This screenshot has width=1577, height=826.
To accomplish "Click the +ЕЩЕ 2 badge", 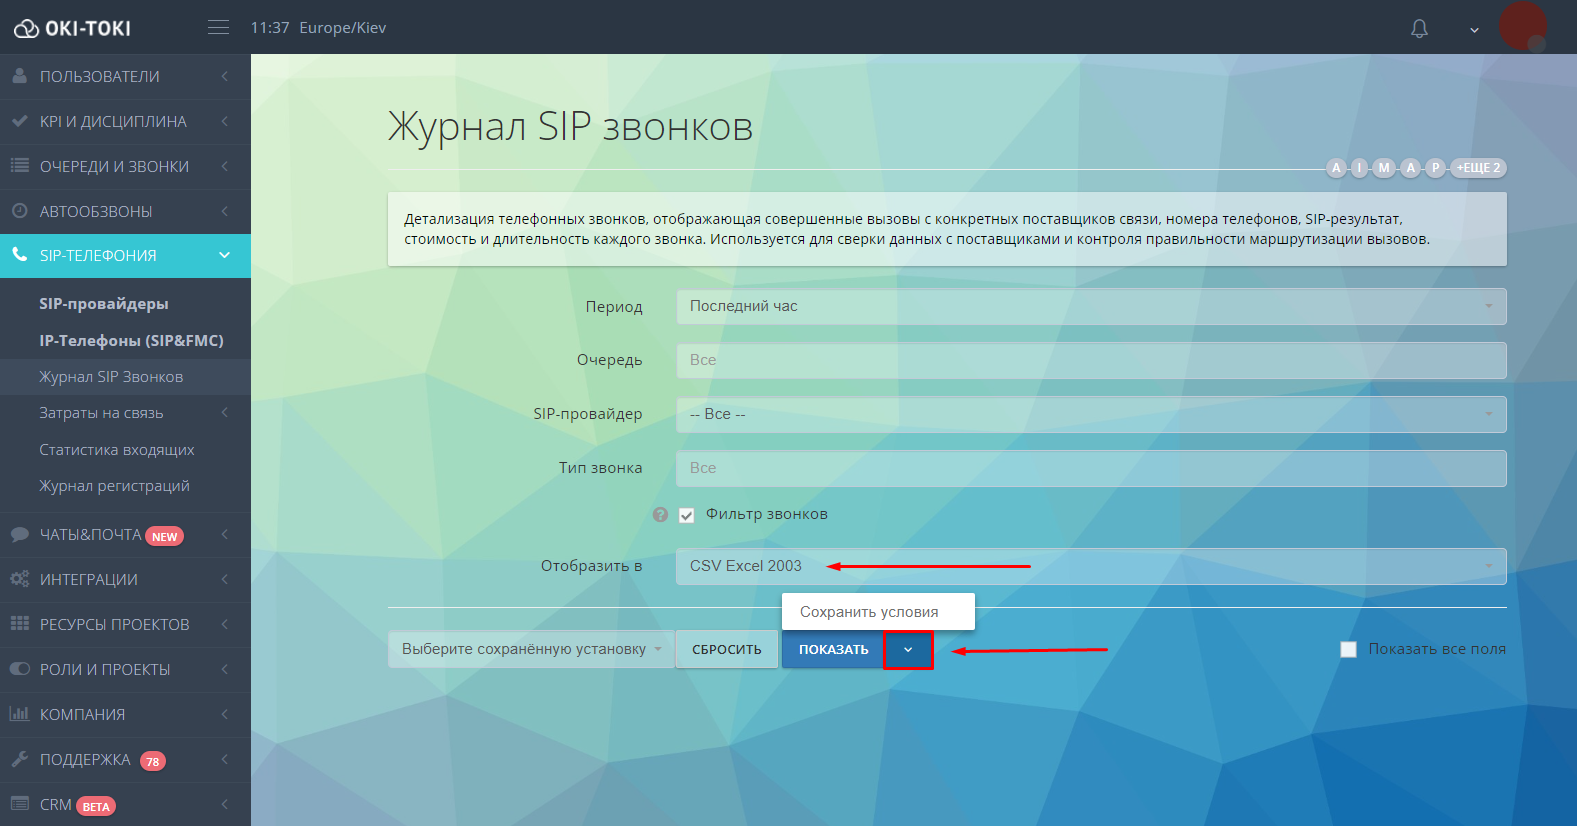I will pyautogui.click(x=1478, y=168).
